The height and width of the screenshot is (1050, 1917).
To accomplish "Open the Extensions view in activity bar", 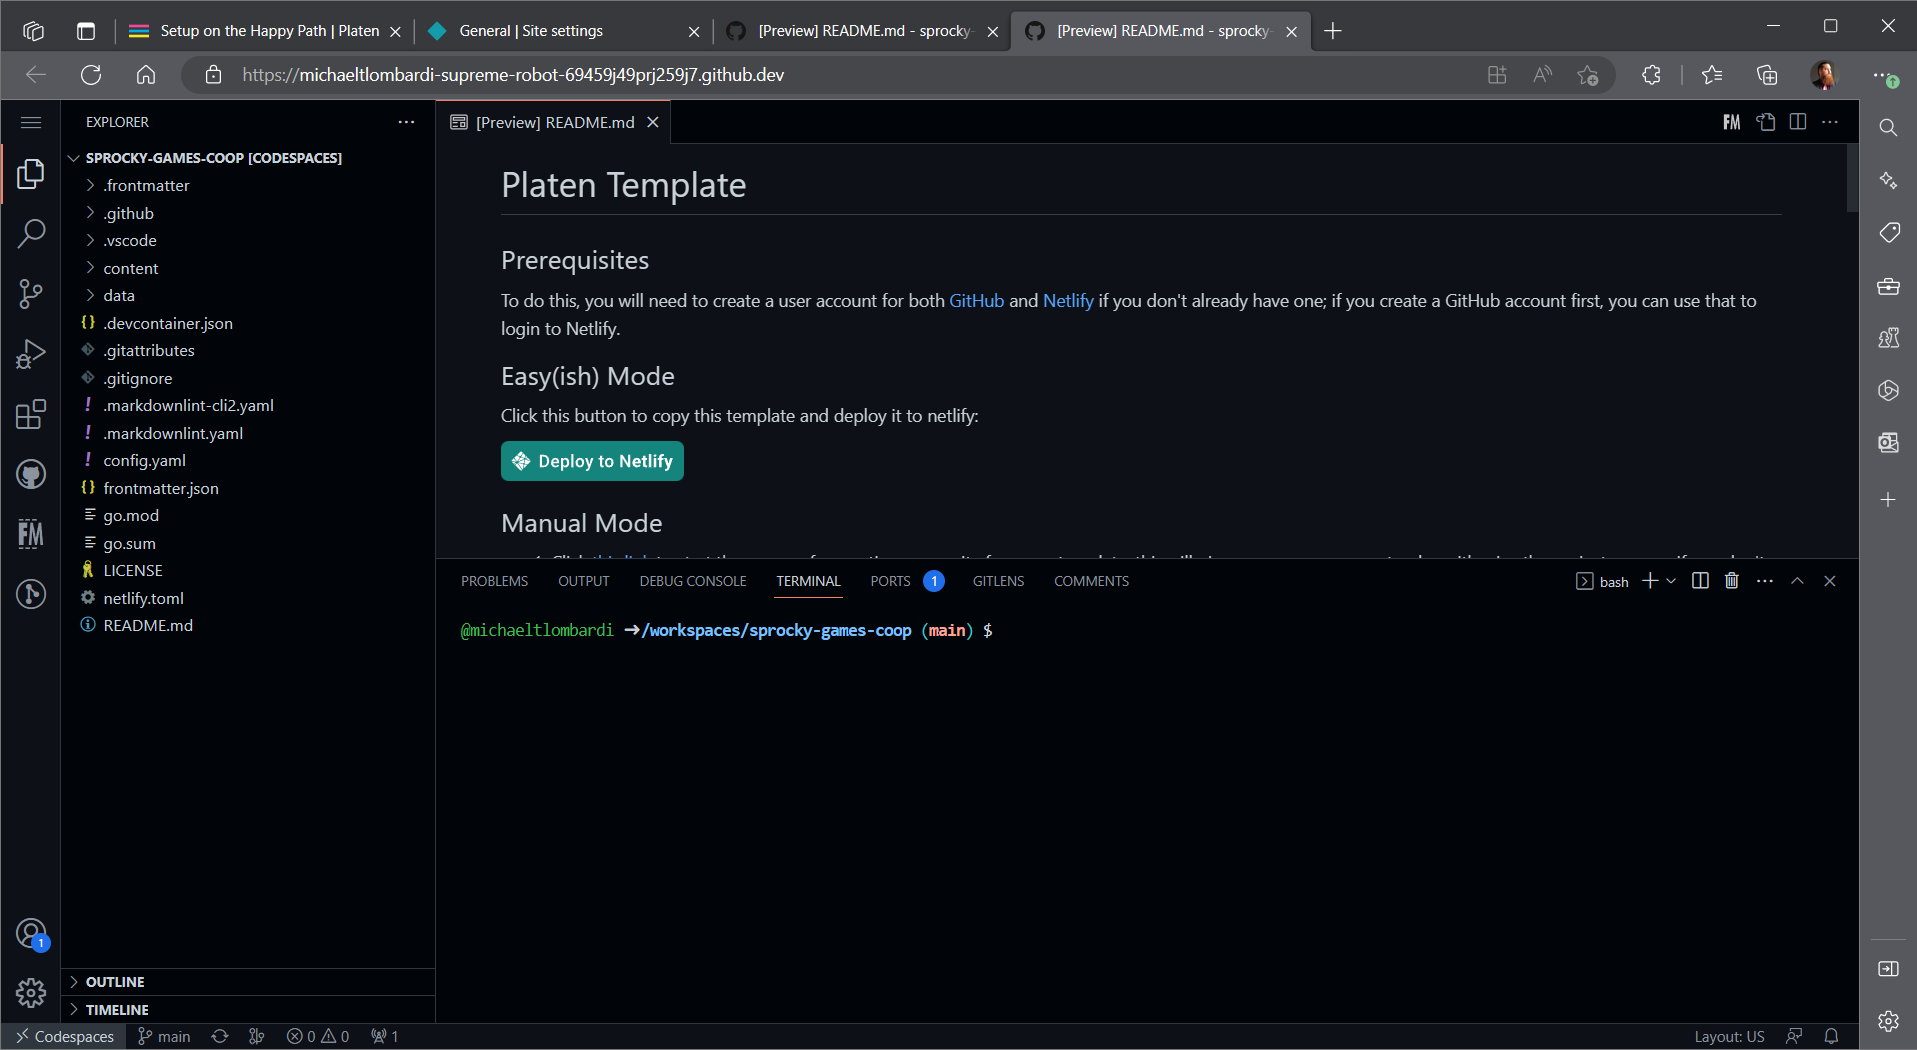I will 31,414.
